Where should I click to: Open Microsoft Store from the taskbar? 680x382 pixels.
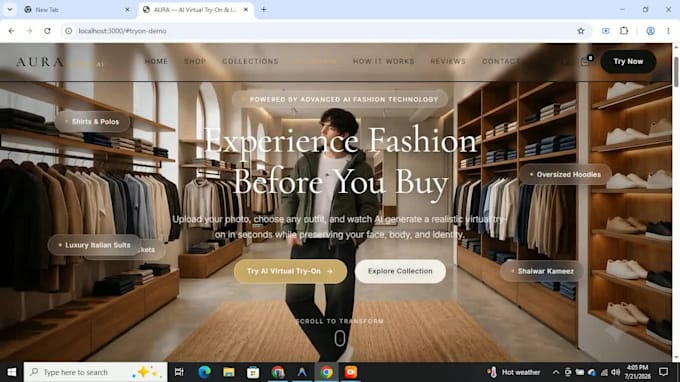253,372
